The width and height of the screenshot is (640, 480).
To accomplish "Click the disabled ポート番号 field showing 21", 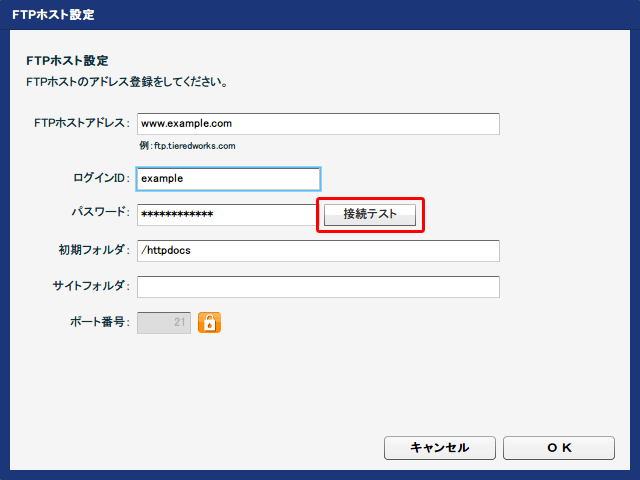I will 164,322.
